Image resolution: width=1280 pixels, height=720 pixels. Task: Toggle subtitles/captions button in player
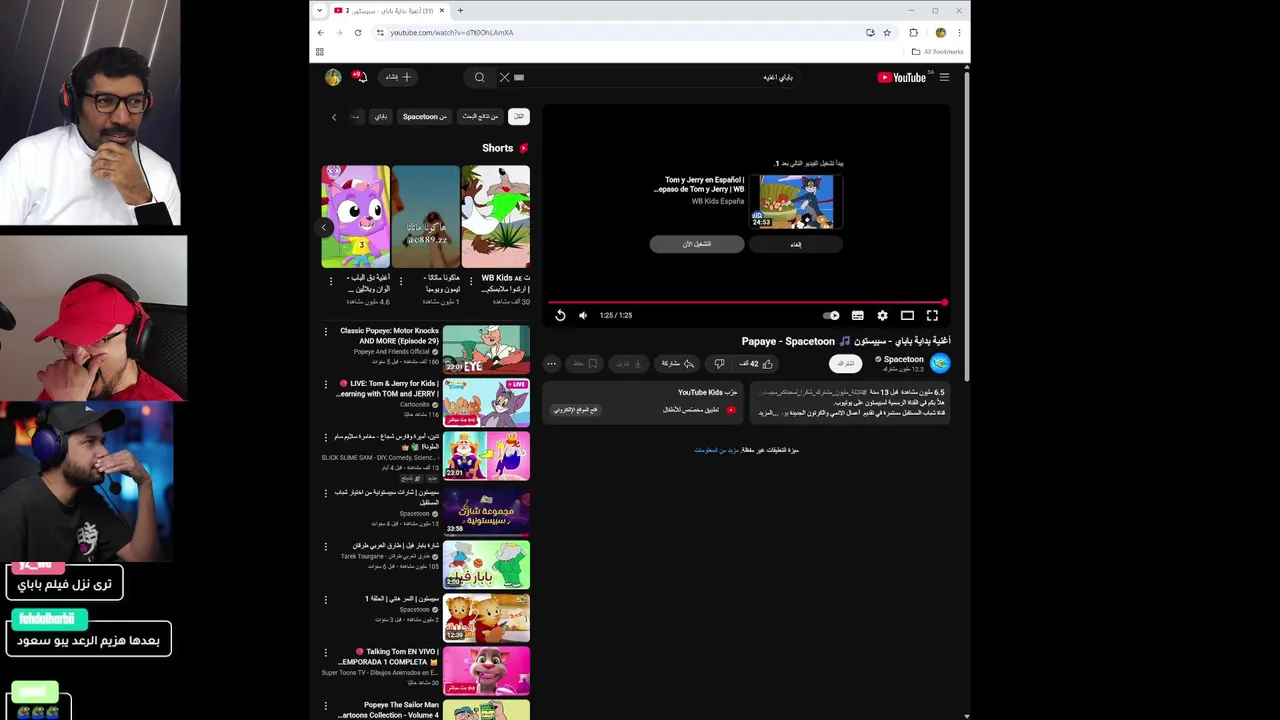pyautogui.click(x=857, y=315)
